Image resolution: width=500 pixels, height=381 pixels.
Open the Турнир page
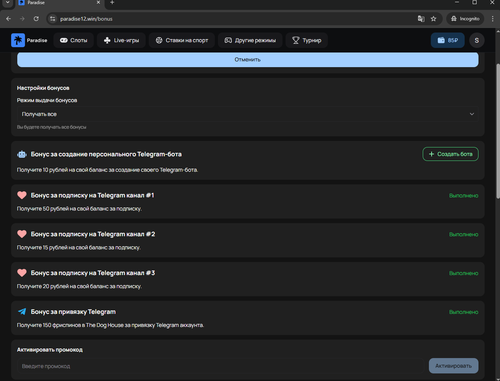(x=307, y=40)
